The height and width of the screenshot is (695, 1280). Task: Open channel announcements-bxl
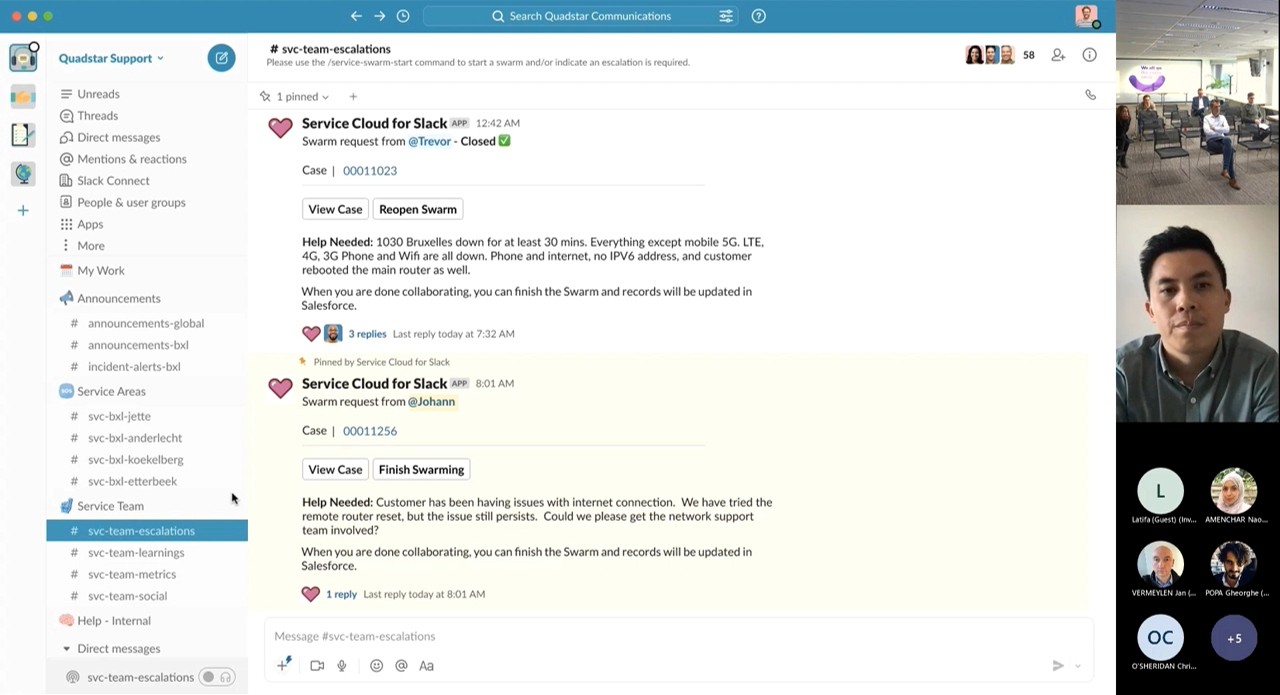pos(138,345)
